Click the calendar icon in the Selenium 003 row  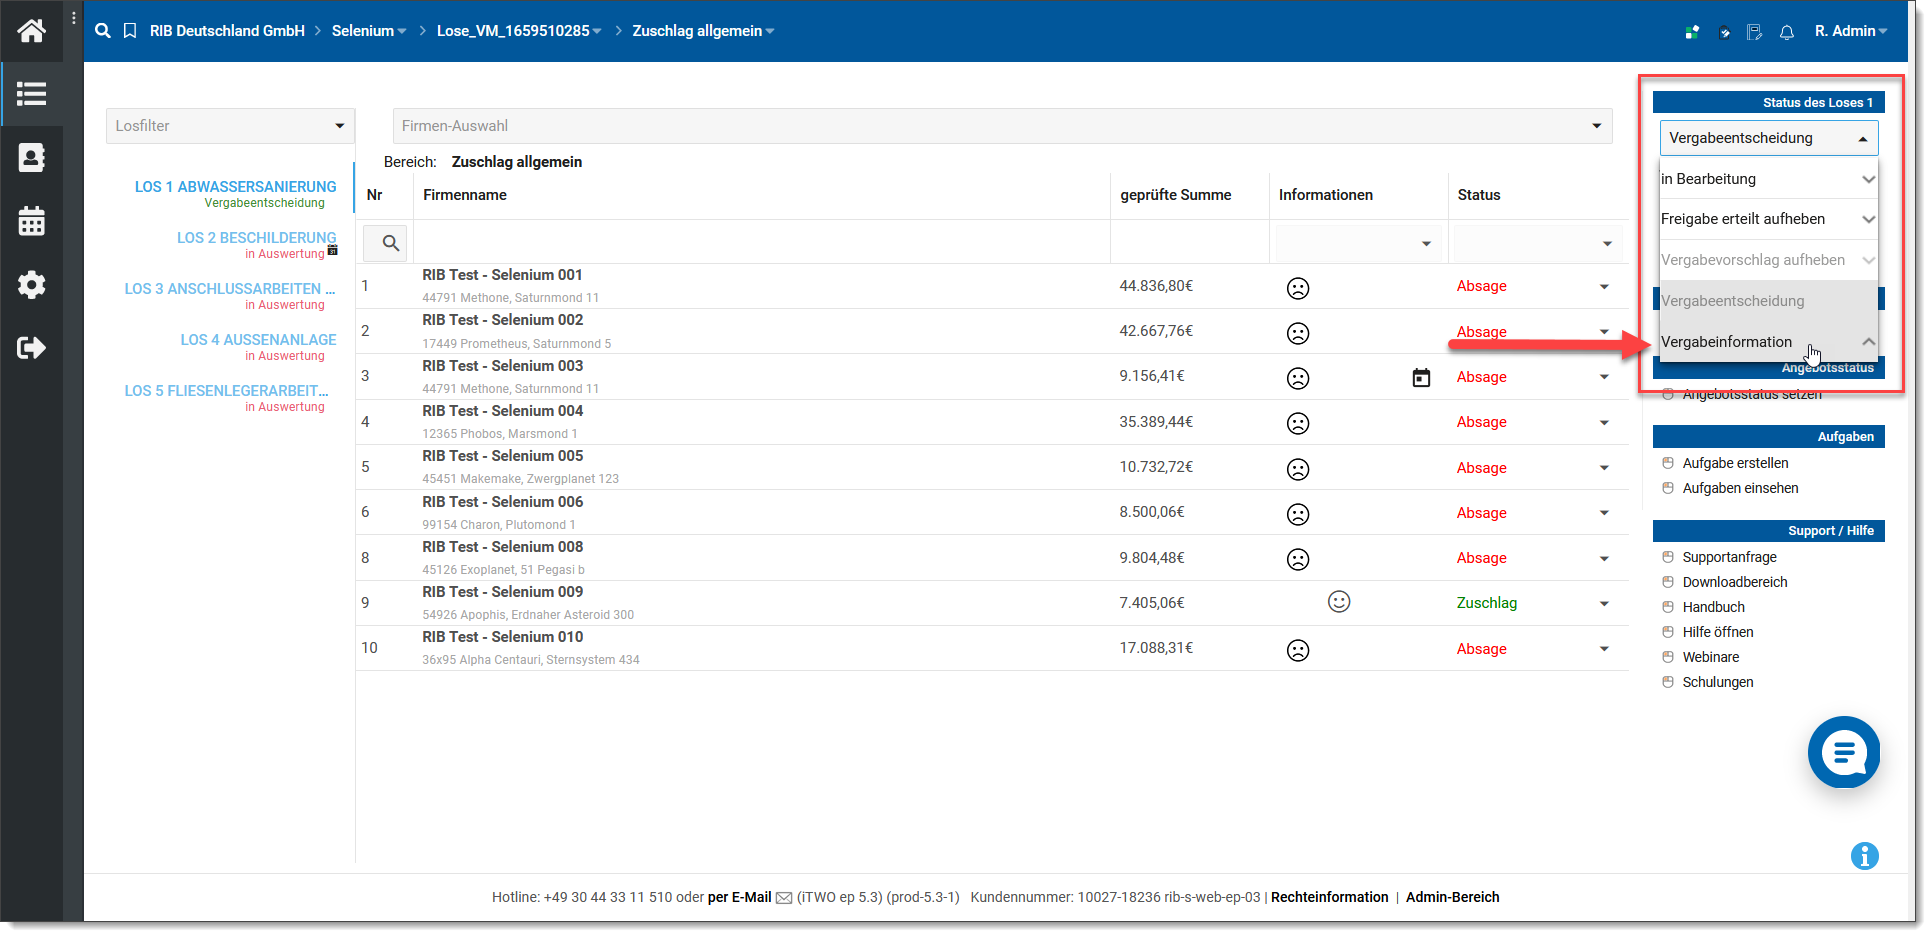1421,378
